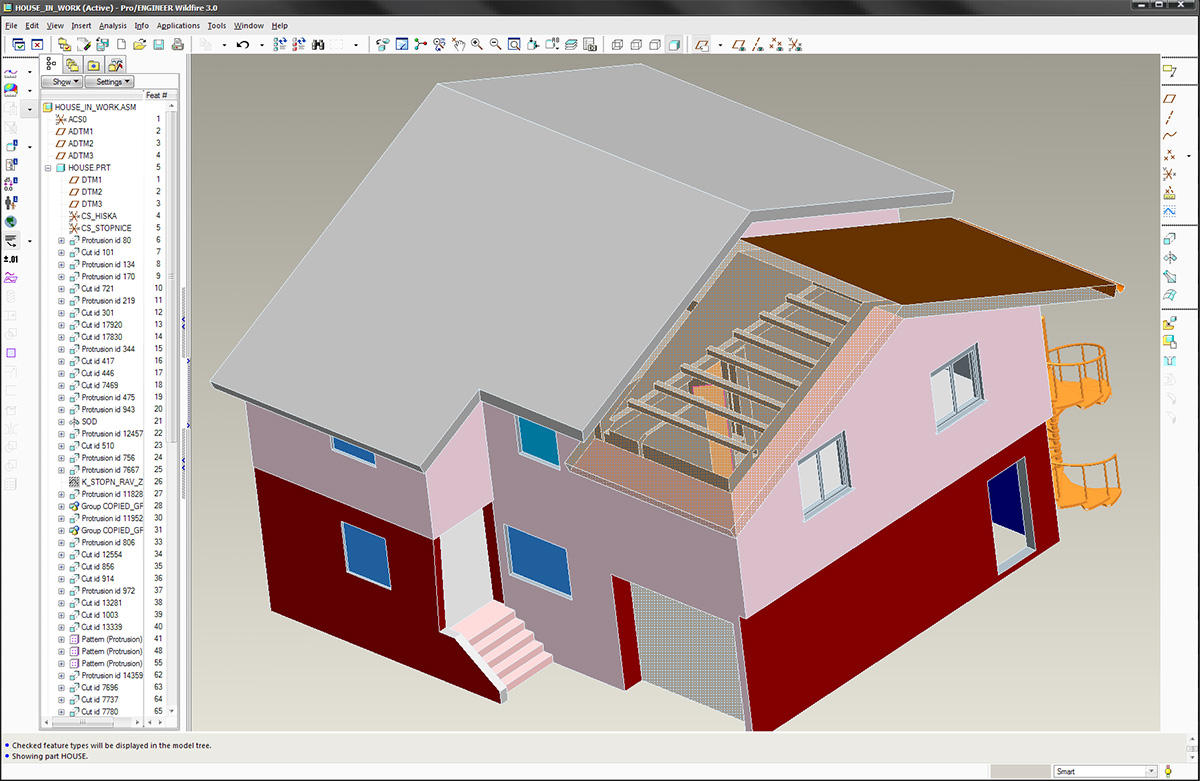Viewport: 1200px width, 781px height.
Task: Expand Protrusion id 134 node
Action: (62, 264)
